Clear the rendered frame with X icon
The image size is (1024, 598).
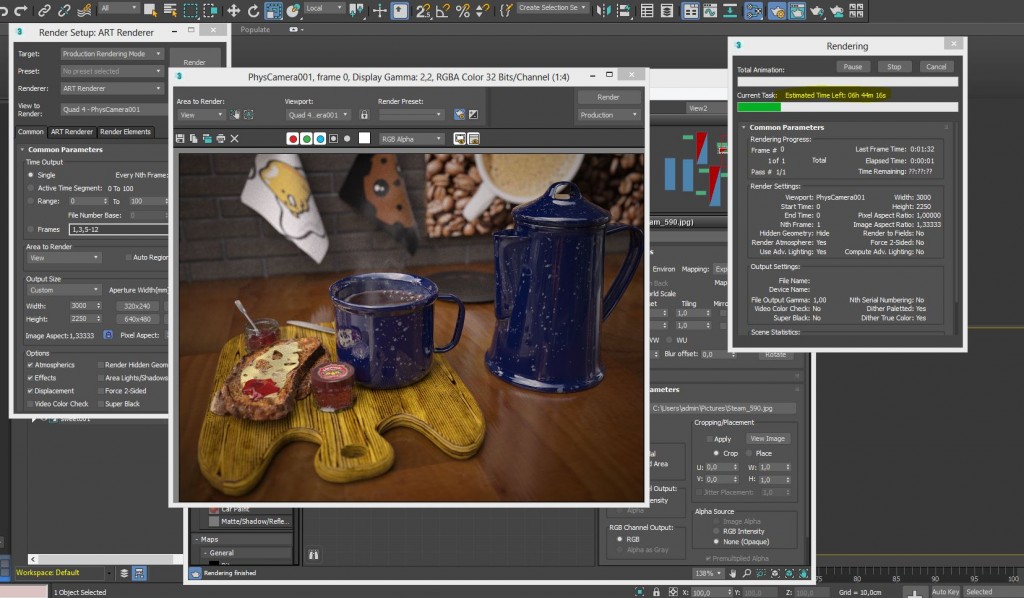pos(234,138)
